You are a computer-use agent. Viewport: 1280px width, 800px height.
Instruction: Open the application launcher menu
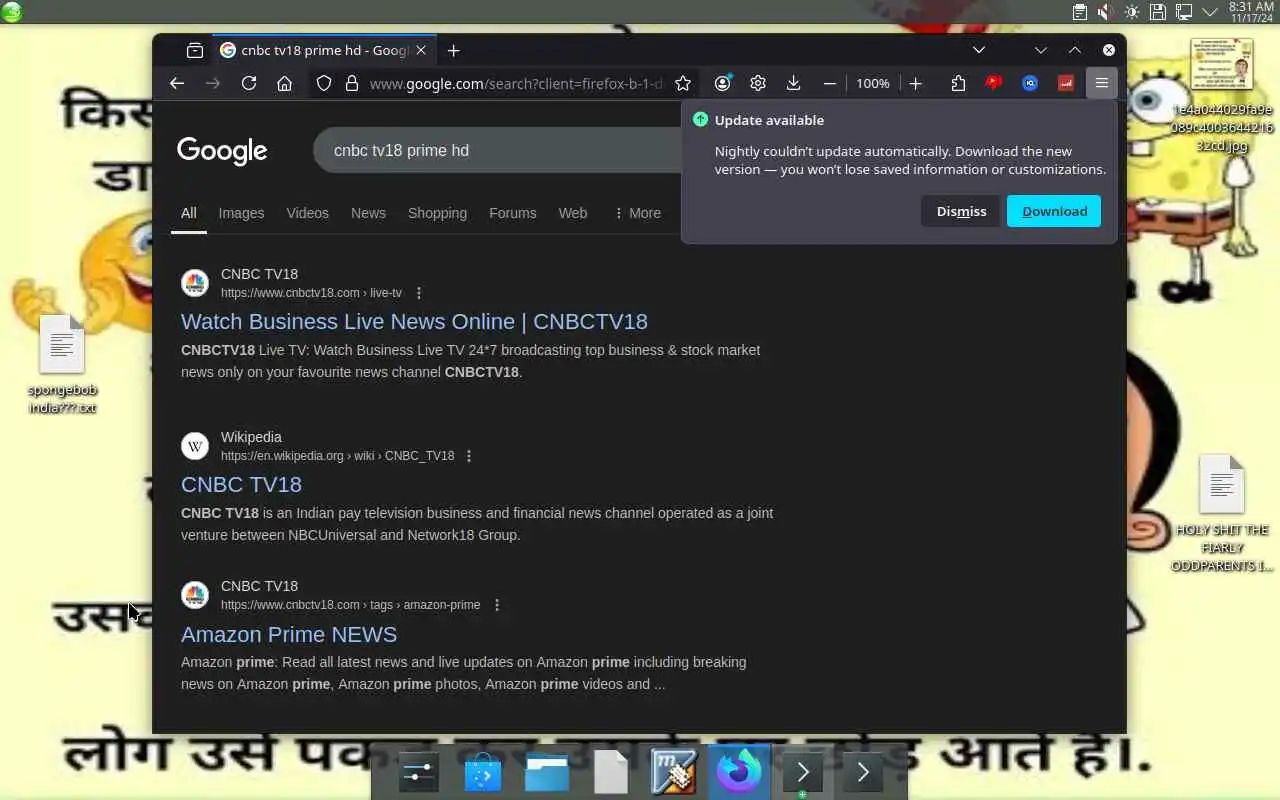point(11,12)
